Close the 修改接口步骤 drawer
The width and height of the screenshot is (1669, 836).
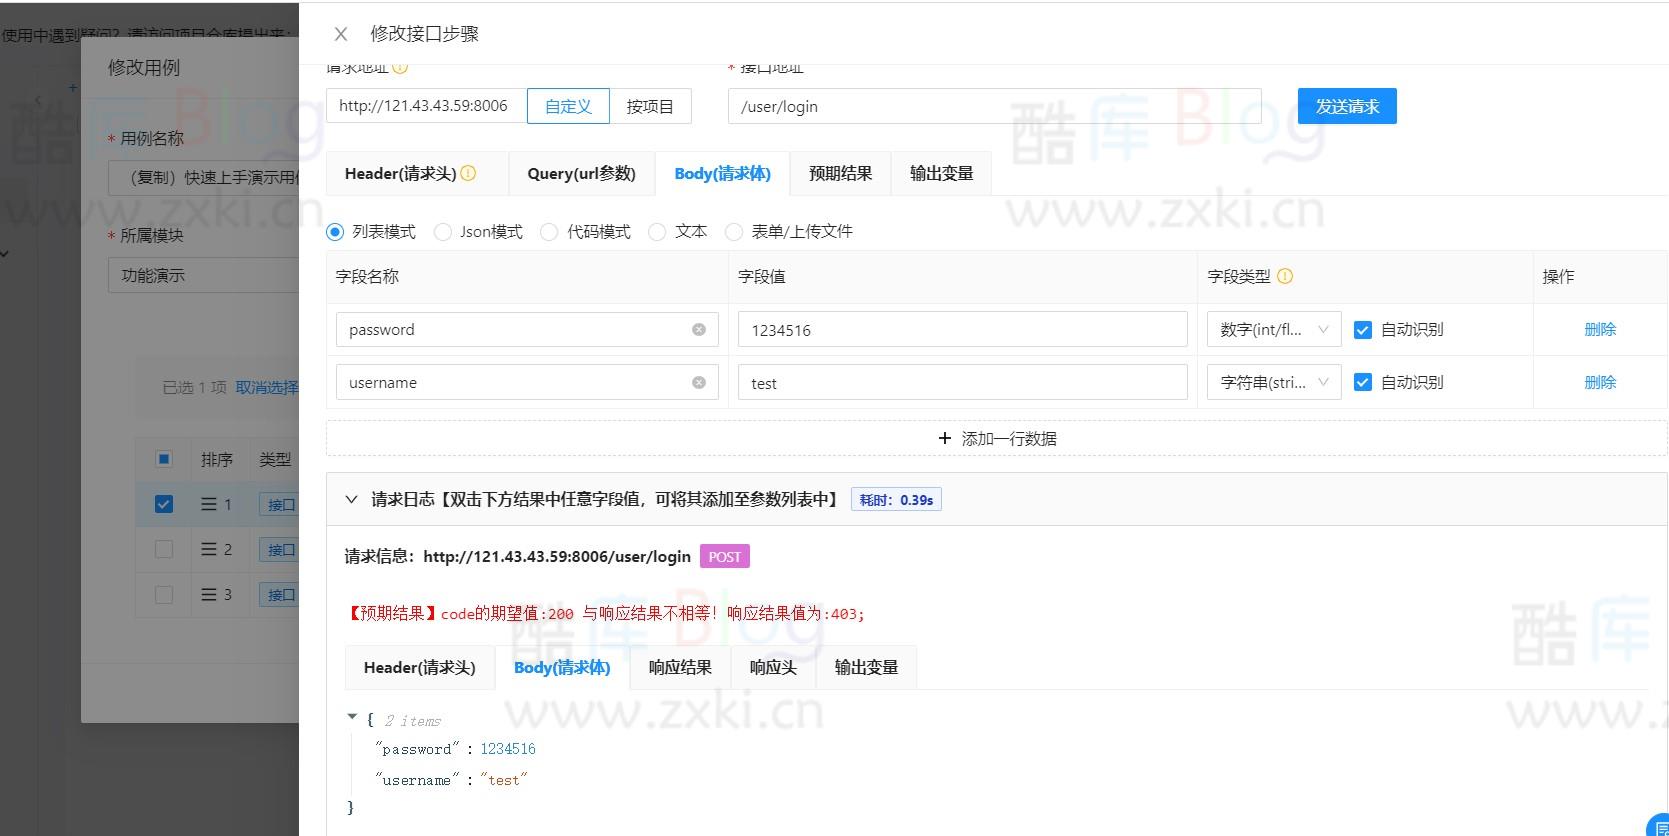pyautogui.click(x=341, y=34)
